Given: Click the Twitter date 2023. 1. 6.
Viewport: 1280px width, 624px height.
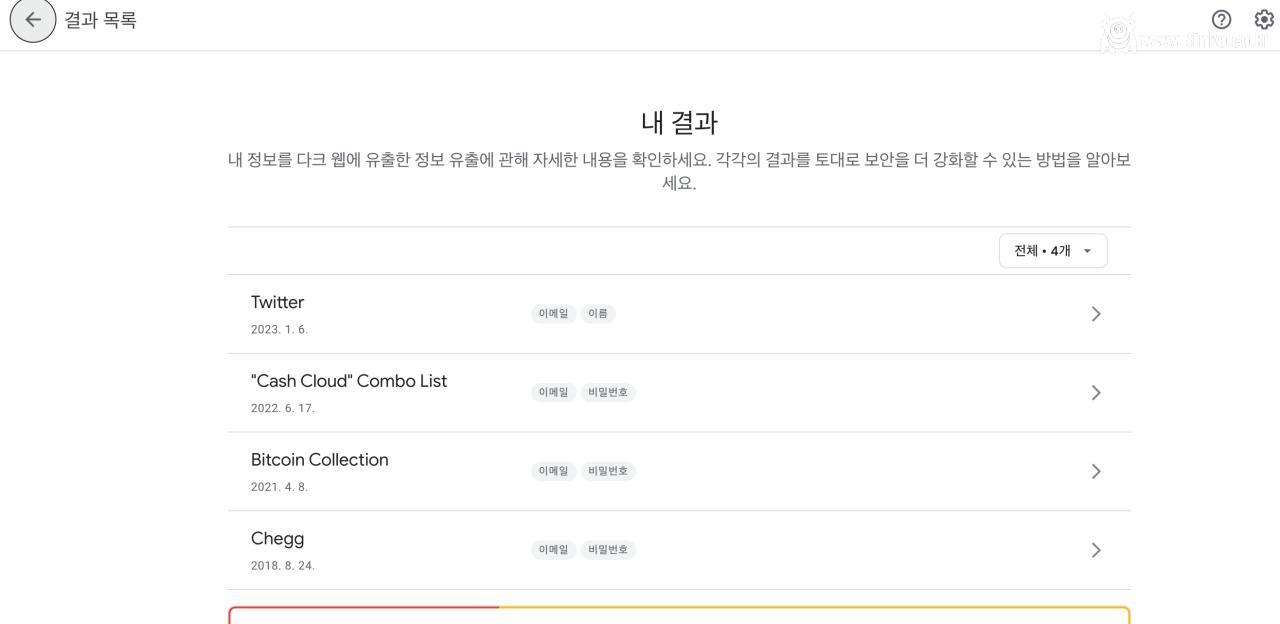Looking at the screenshot, I should tap(279, 330).
